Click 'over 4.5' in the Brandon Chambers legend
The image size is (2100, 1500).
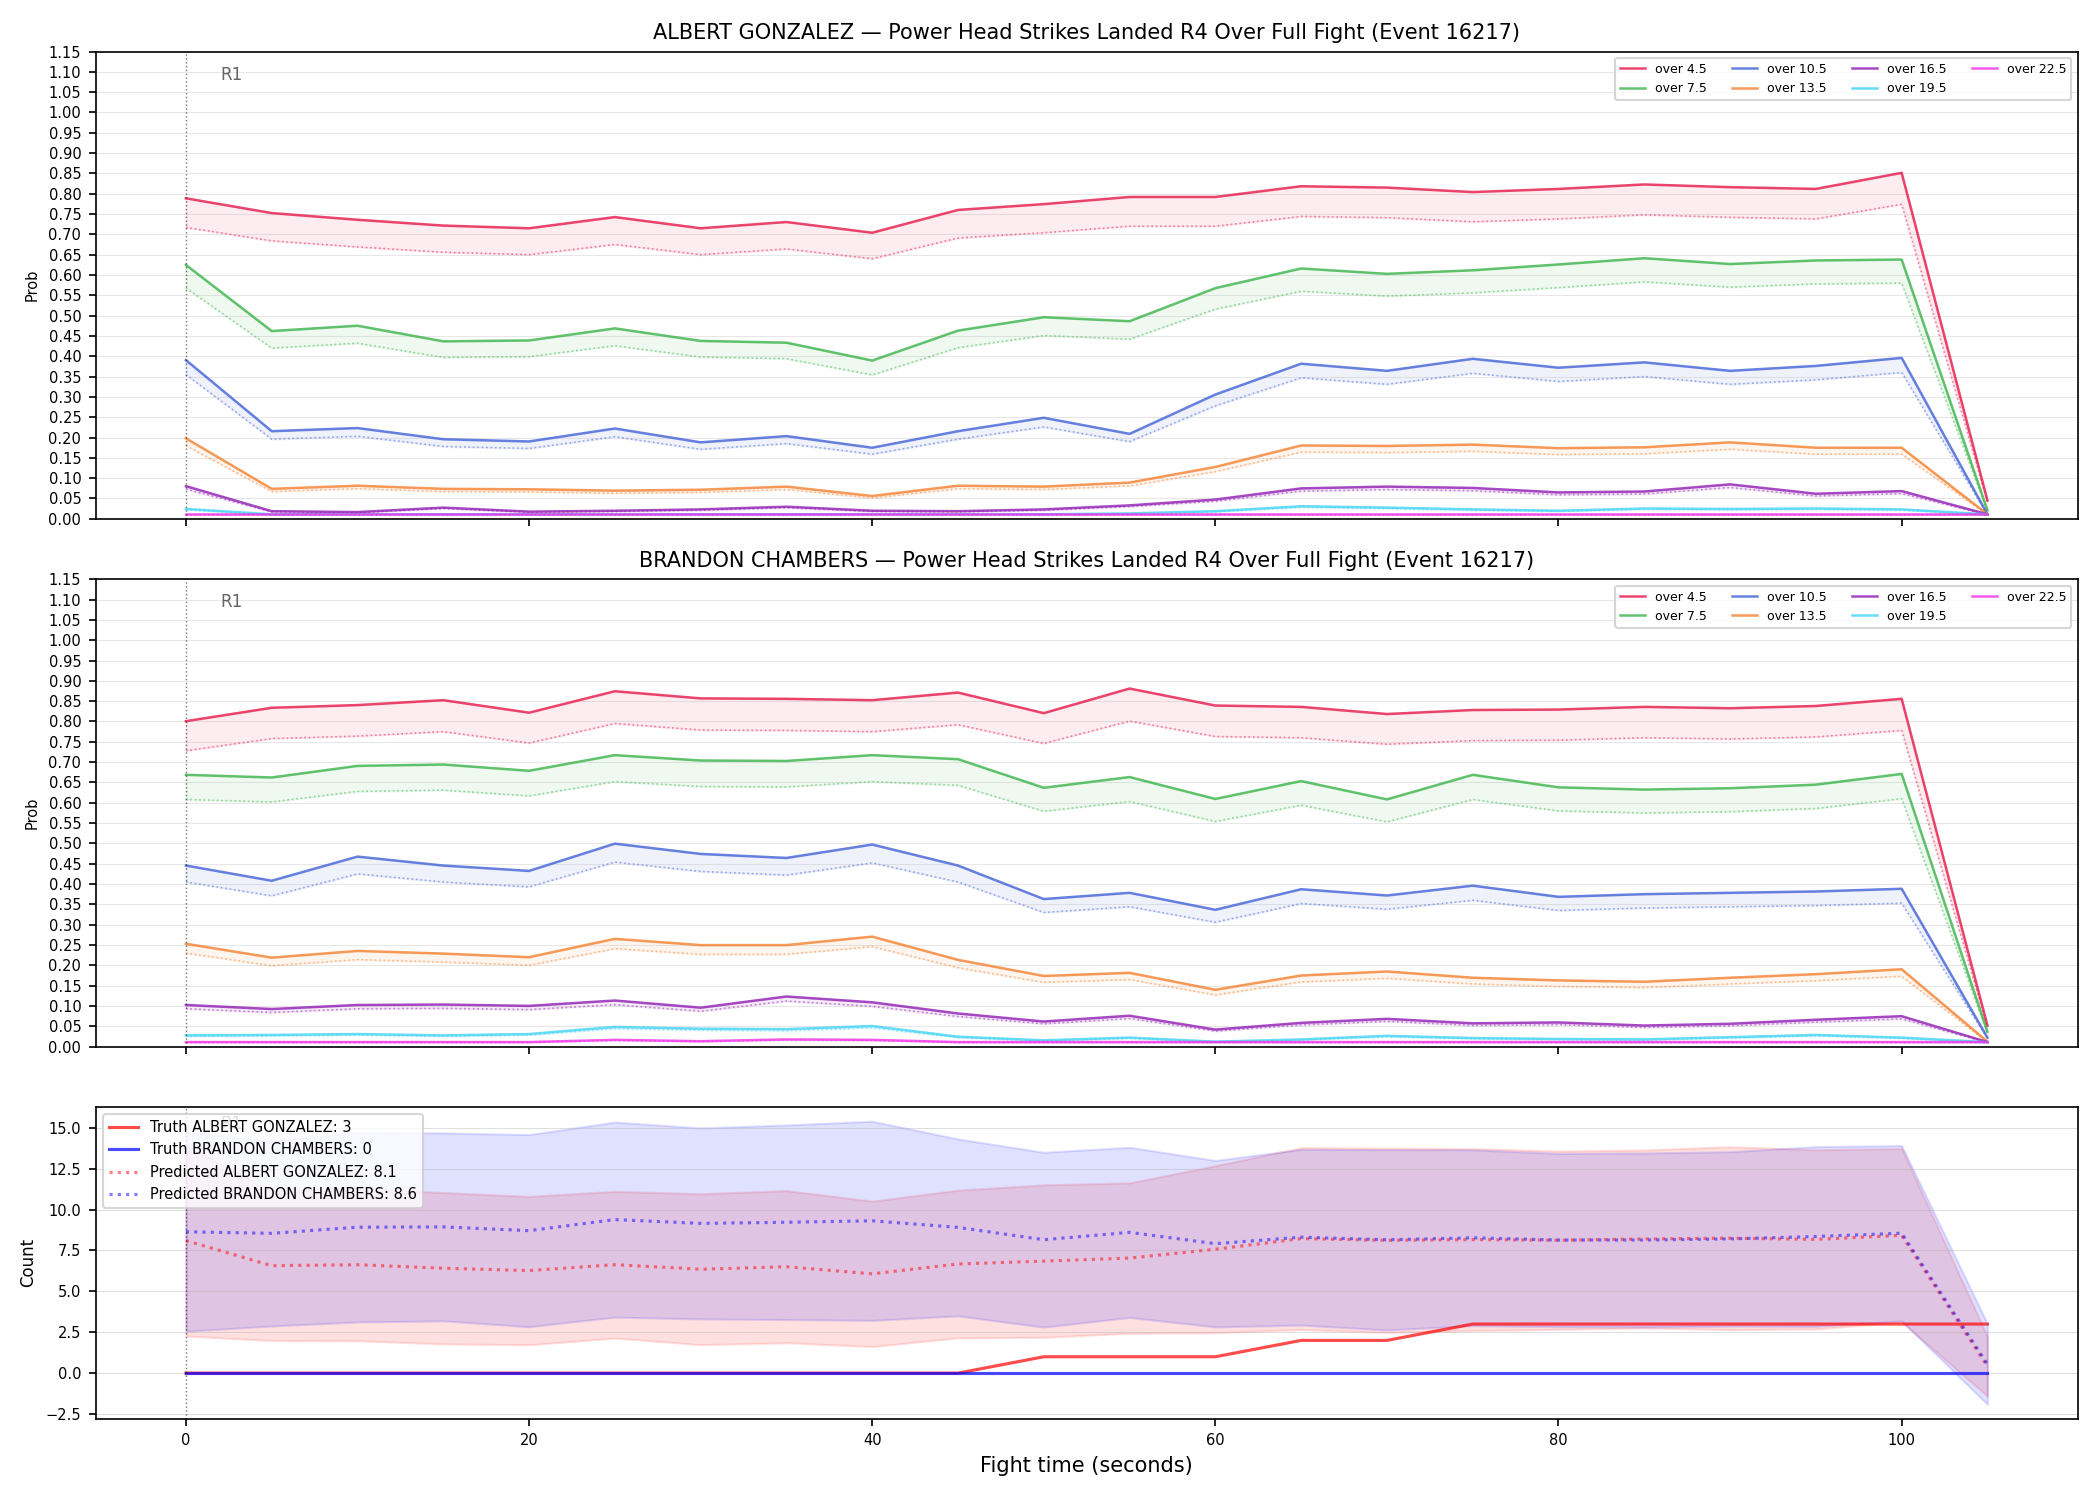1680,597
